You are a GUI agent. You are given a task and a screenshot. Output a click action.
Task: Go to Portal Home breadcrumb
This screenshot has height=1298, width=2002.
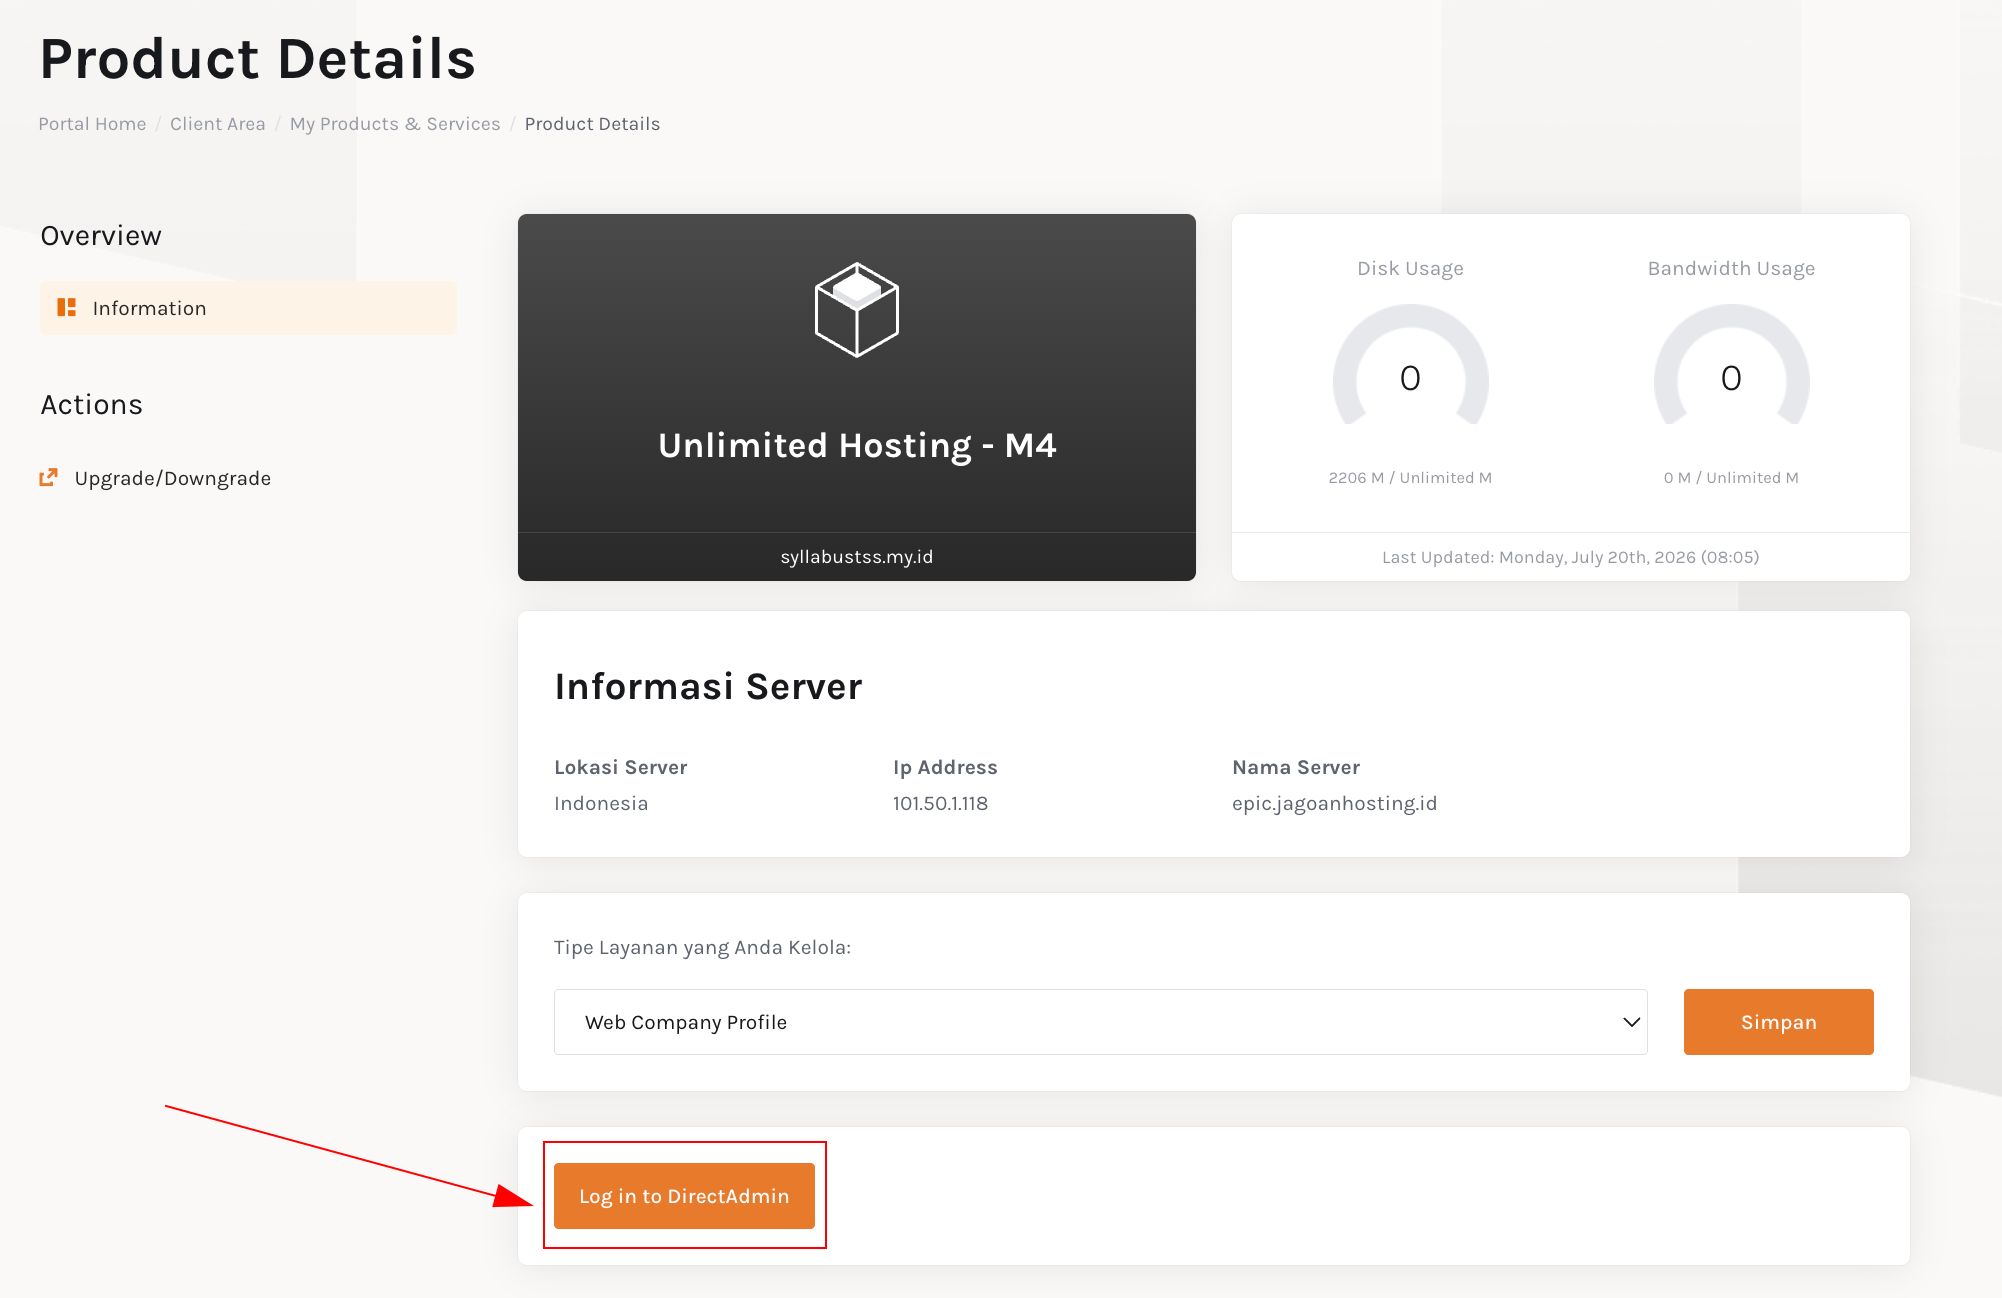(x=92, y=124)
